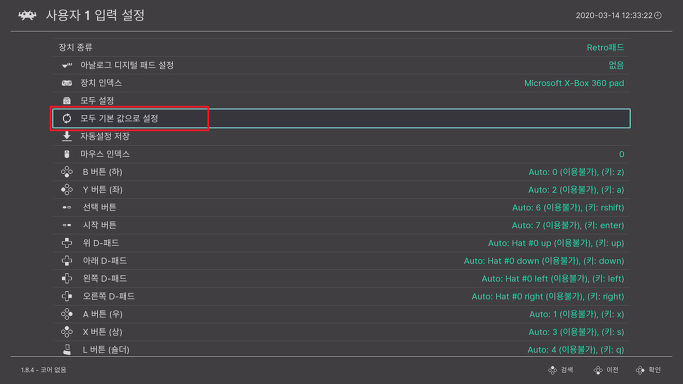Click the reset icon beside 모두 기본 값으로 설정
The width and height of the screenshot is (683, 384).
[x=67, y=118]
